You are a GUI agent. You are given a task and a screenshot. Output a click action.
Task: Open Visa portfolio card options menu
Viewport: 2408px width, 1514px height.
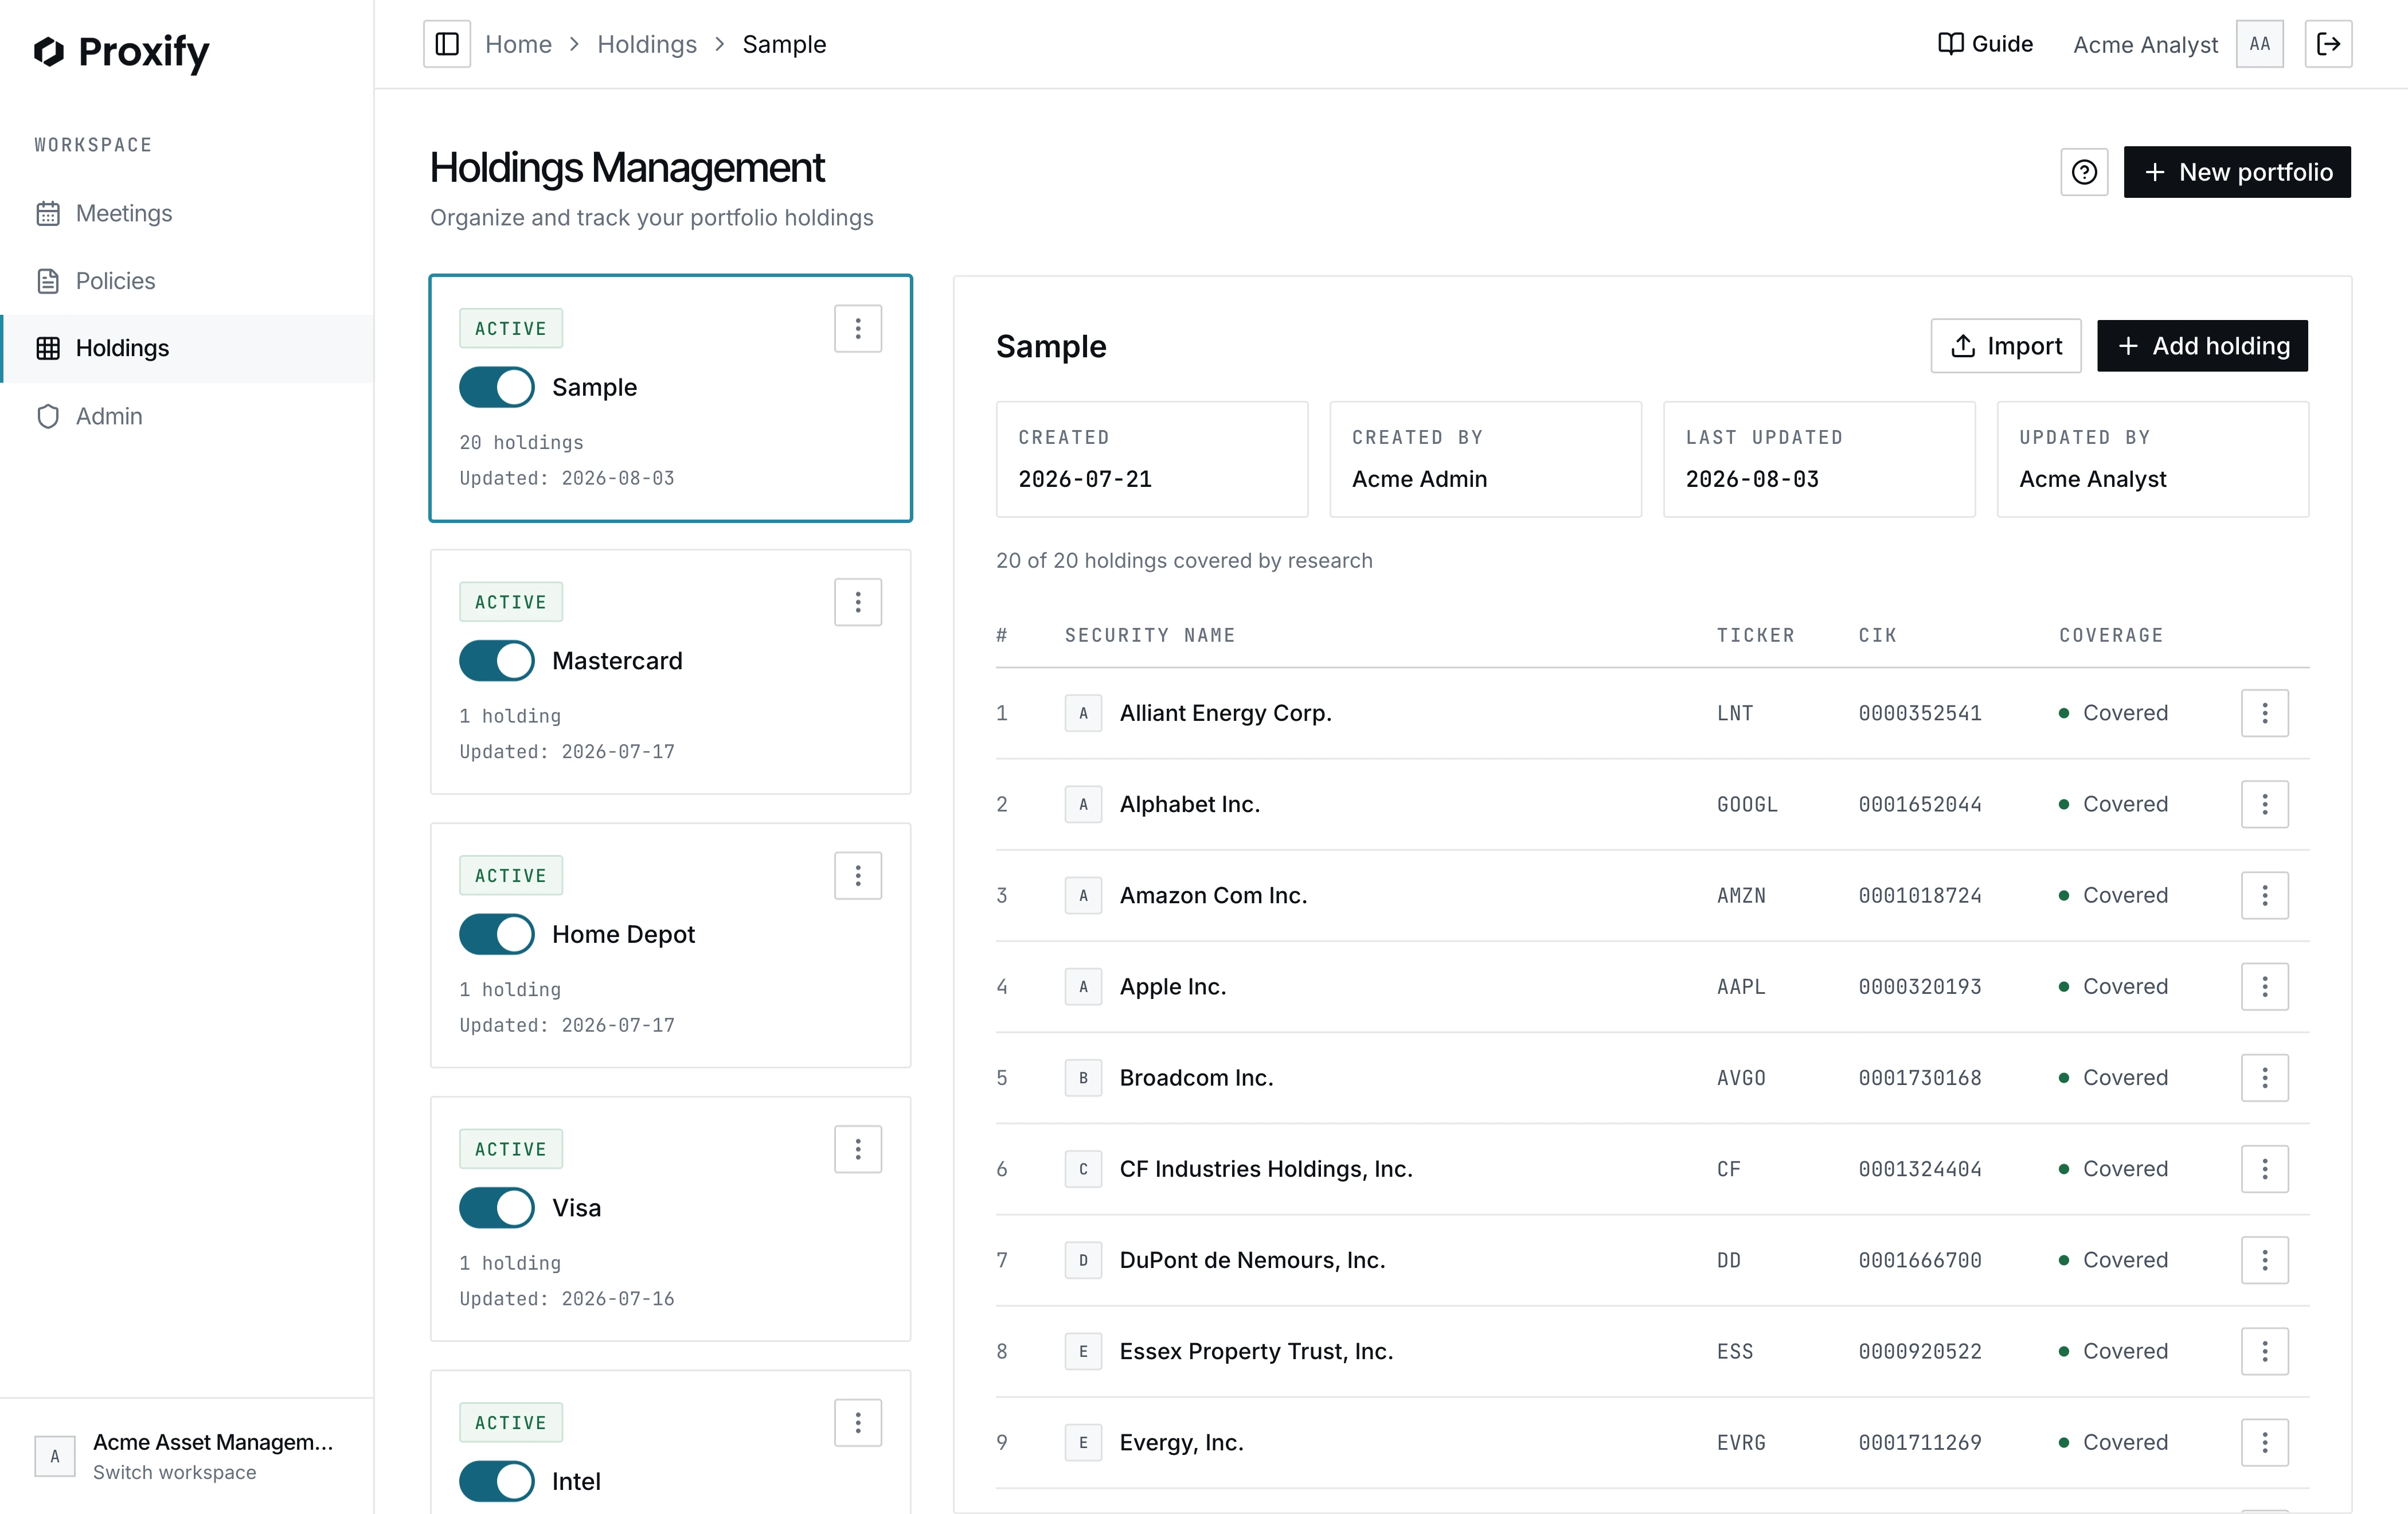click(858, 1149)
